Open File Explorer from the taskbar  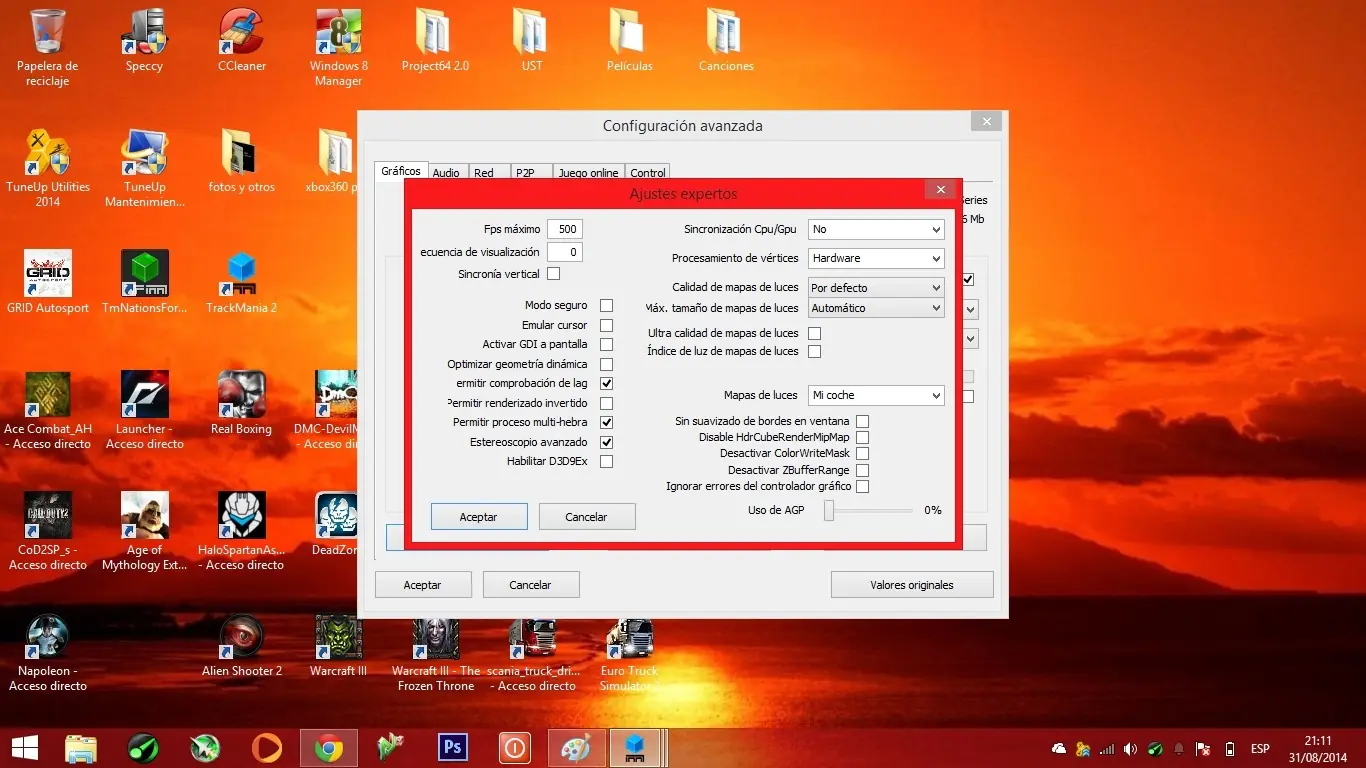(x=81, y=747)
